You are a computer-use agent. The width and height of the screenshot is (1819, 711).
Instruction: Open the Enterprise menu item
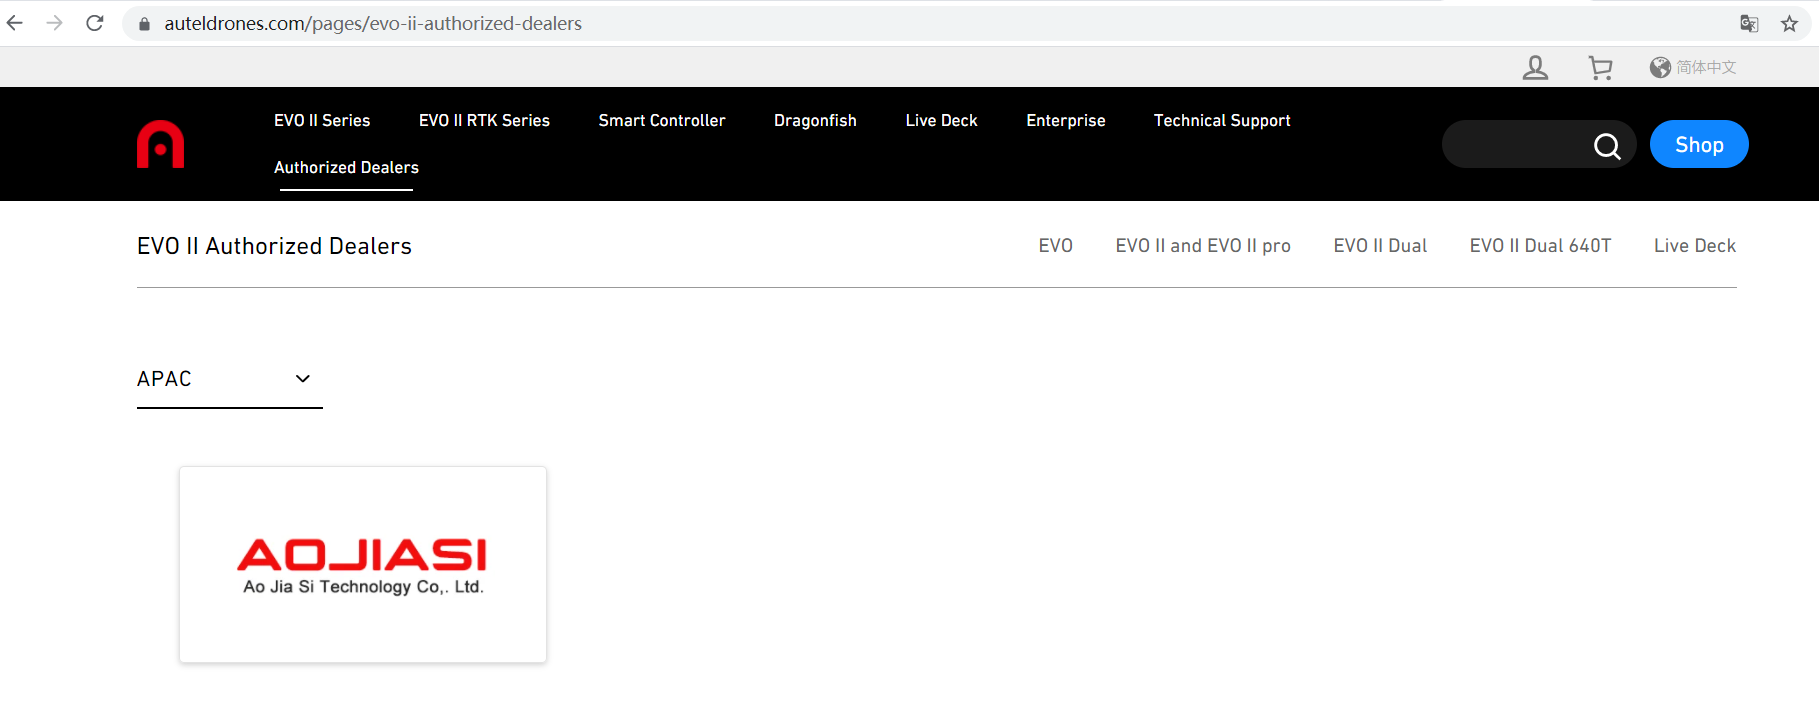tap(1066, 120)
